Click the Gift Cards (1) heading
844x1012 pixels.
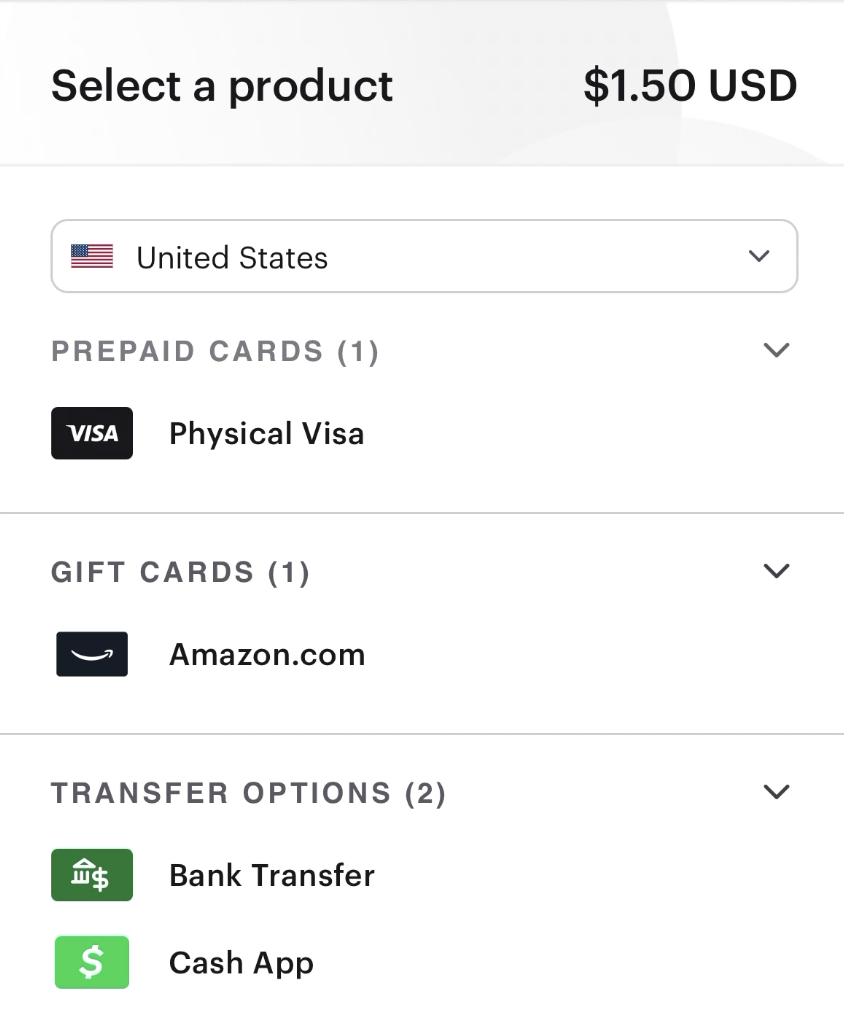coord(181,572)
